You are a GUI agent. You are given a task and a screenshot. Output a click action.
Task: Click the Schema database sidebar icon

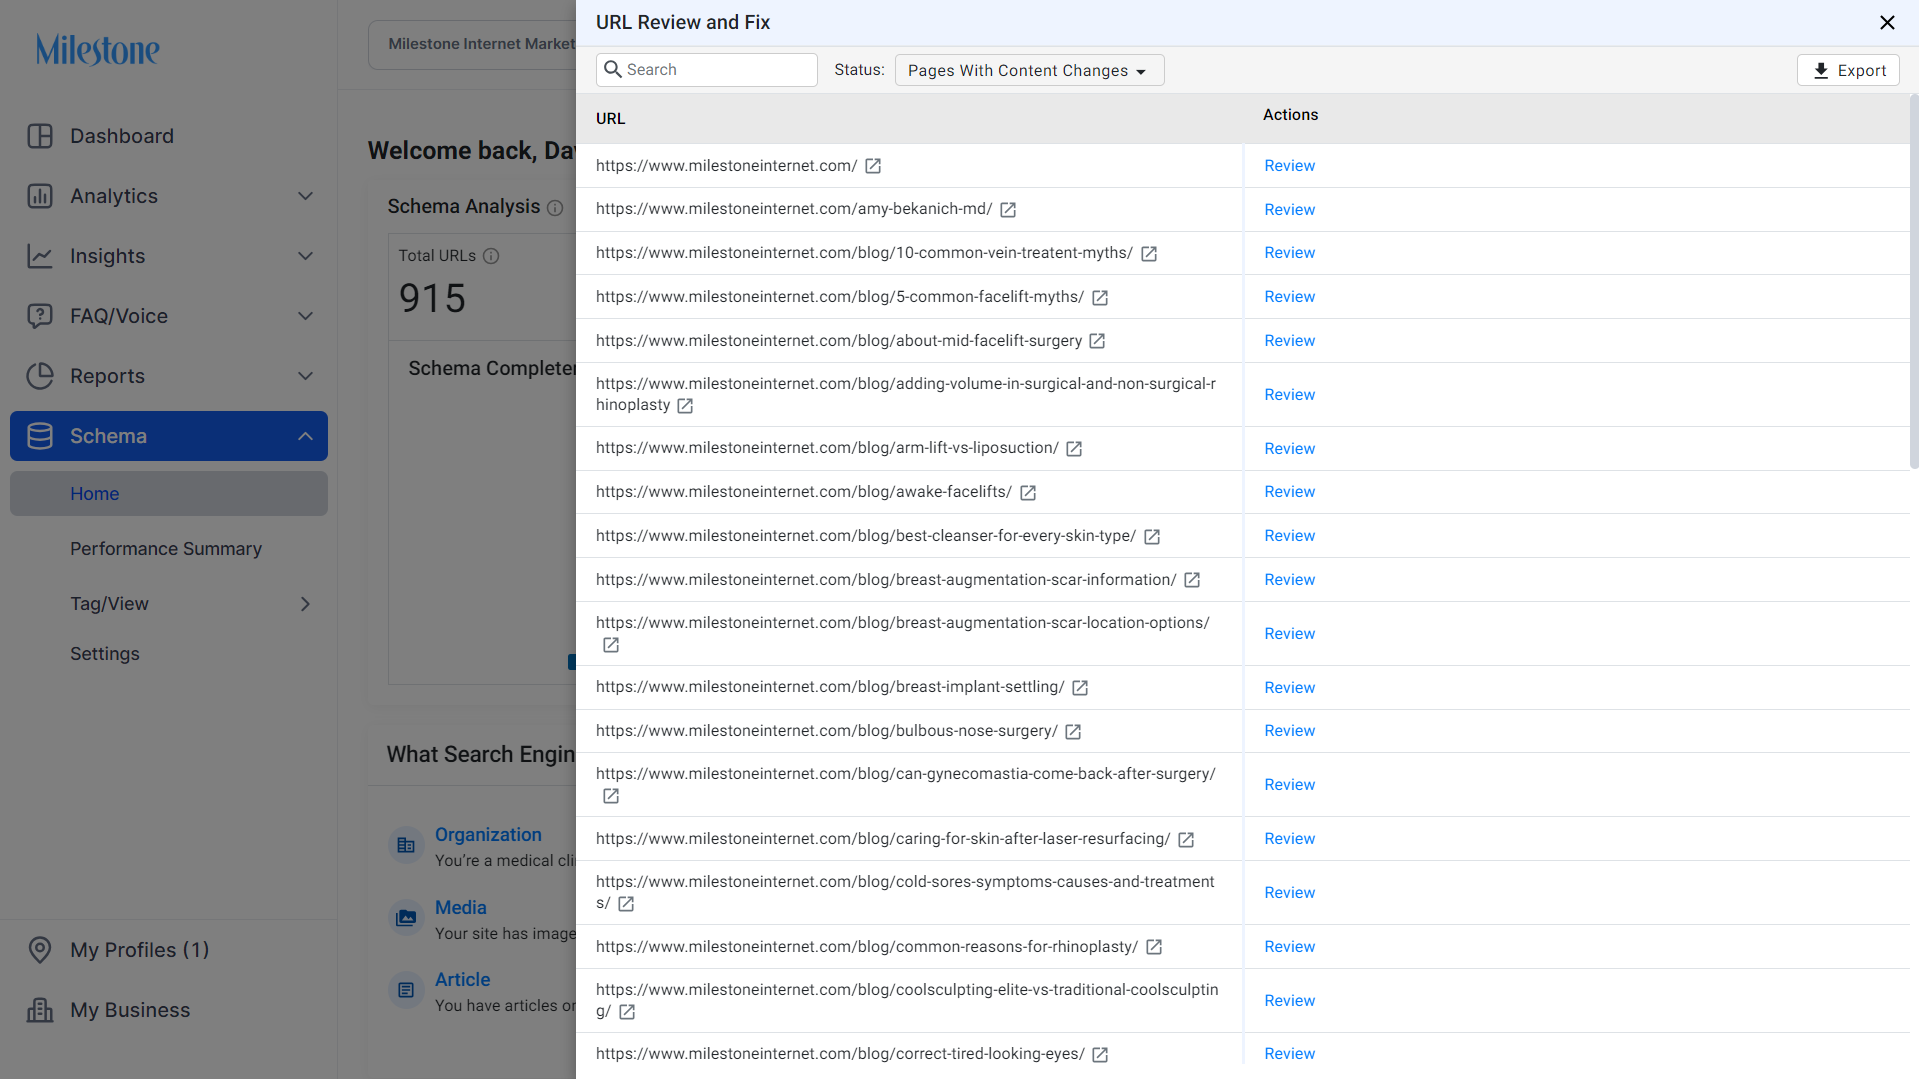[40, 436]
